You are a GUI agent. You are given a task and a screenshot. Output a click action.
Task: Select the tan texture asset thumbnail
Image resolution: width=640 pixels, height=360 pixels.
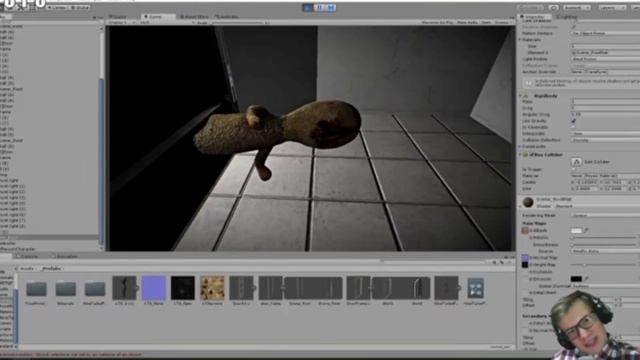pyautogui.click(x=212, y=288)
